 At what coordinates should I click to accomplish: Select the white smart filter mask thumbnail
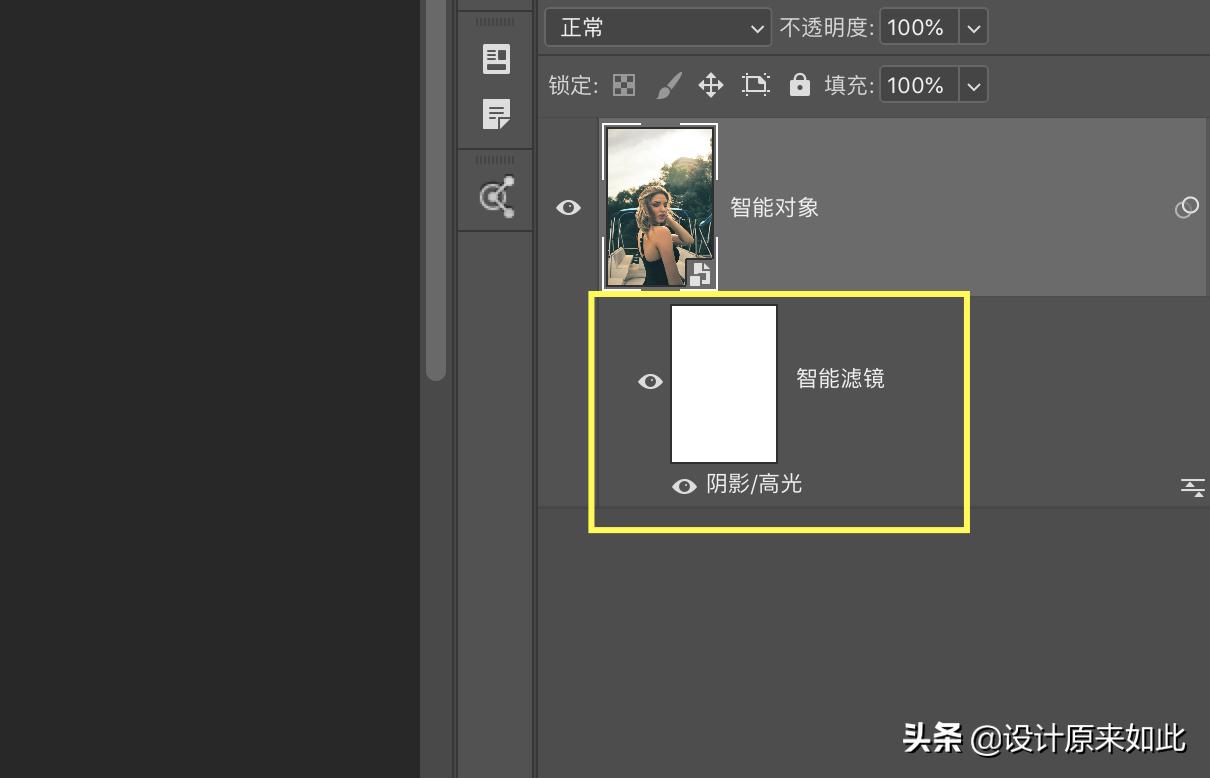tap(724, 383)
